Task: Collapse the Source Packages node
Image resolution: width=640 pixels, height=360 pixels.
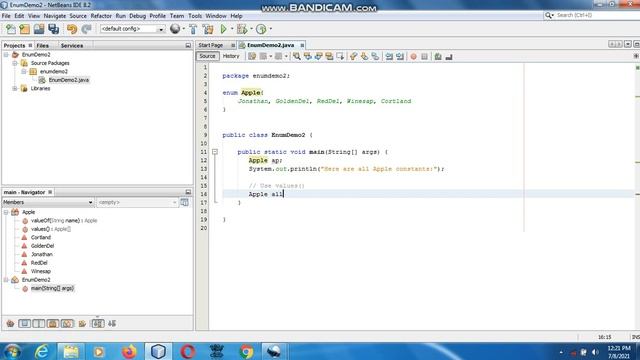Action: tap(15, 63)
